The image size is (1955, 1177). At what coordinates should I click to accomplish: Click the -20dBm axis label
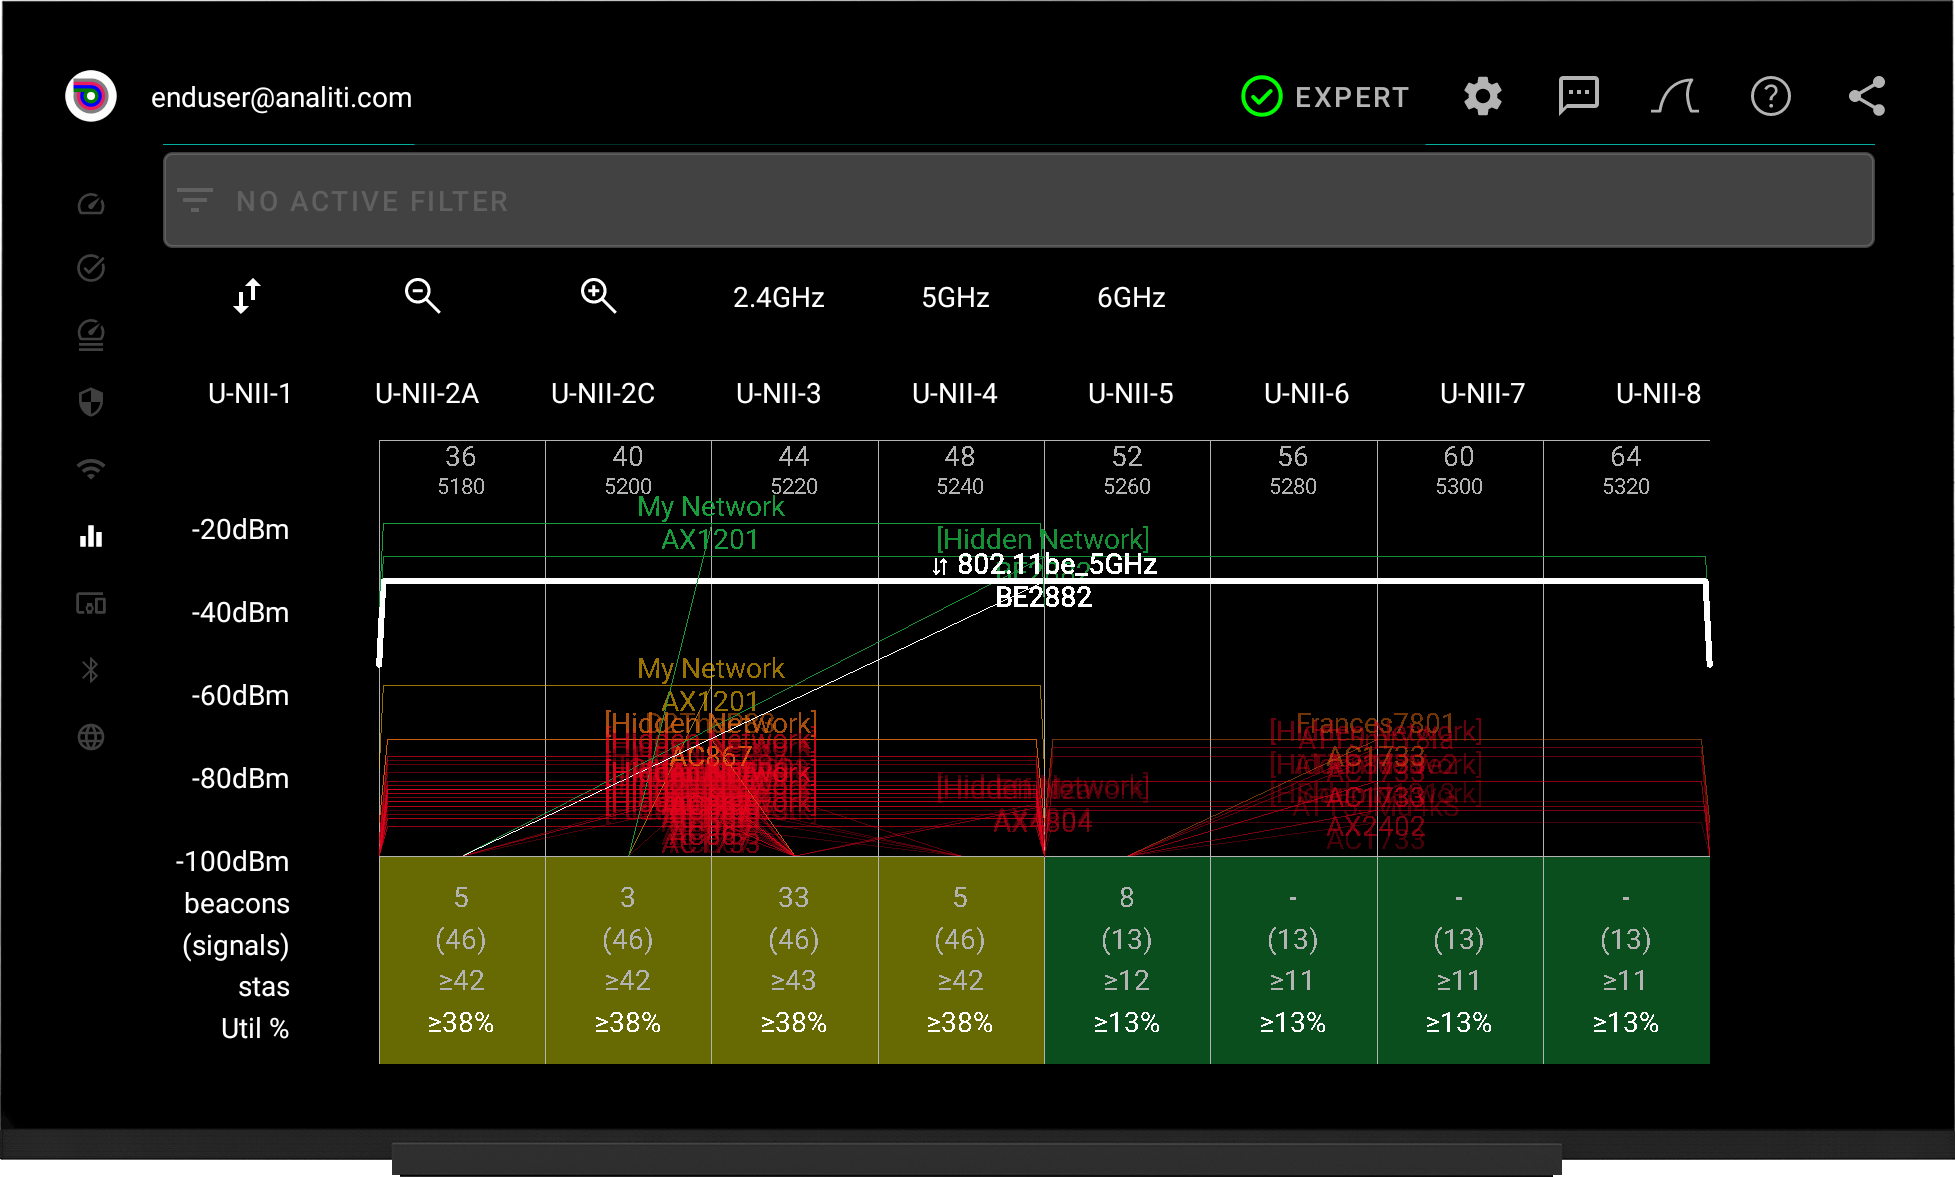(x=240, y=530)
